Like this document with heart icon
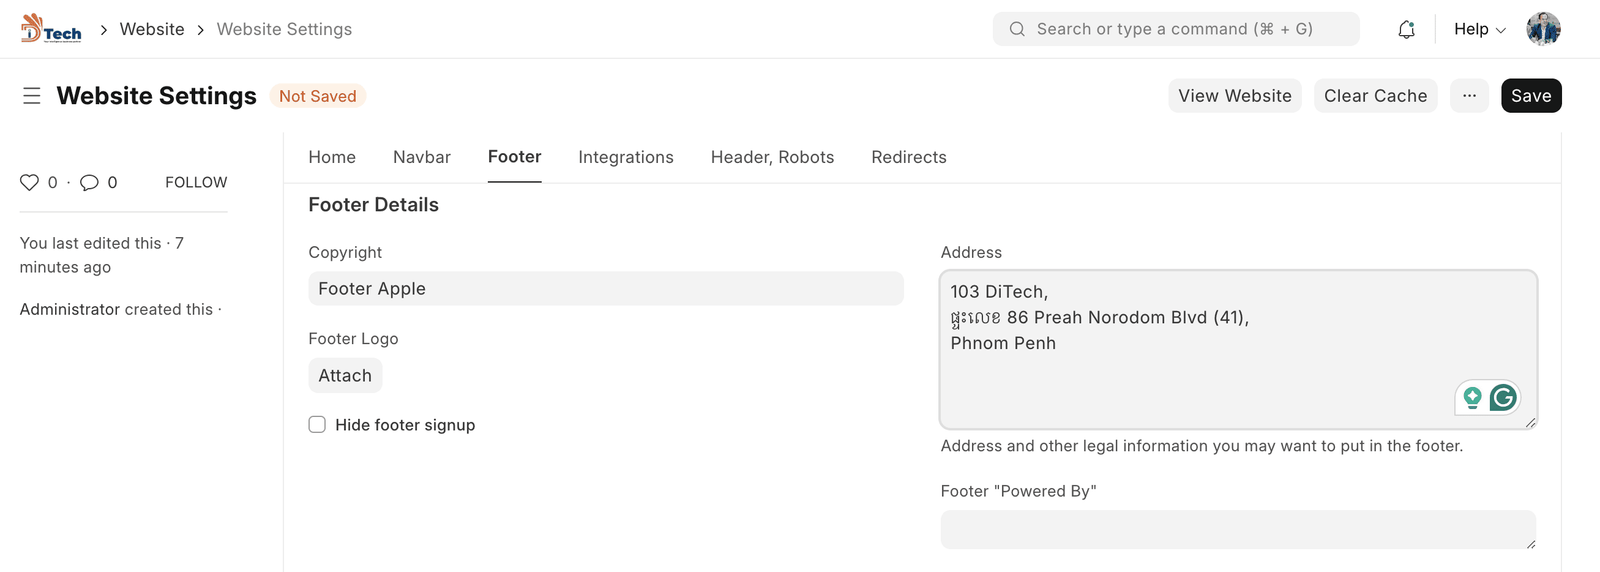Screen dimensions: 1600x572 coord(30,182)
